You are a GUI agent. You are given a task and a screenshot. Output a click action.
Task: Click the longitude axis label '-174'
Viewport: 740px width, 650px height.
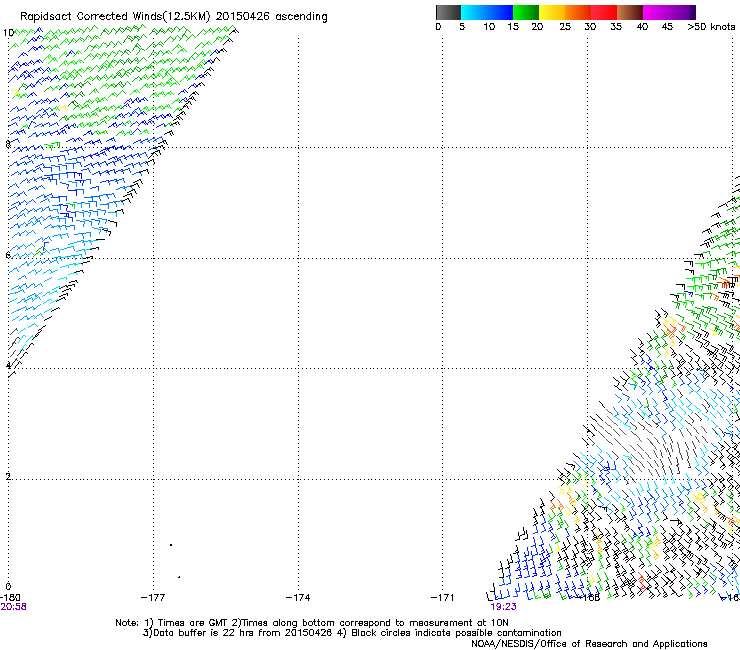pos(298,598)
